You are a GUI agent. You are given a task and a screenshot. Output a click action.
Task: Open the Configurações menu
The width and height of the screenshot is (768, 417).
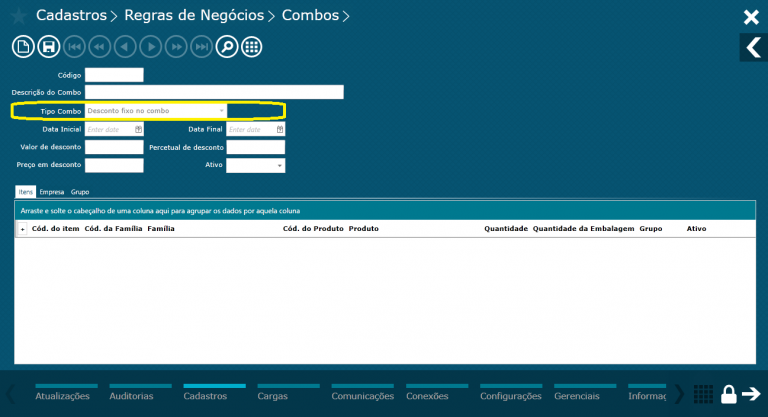(511, 396)
